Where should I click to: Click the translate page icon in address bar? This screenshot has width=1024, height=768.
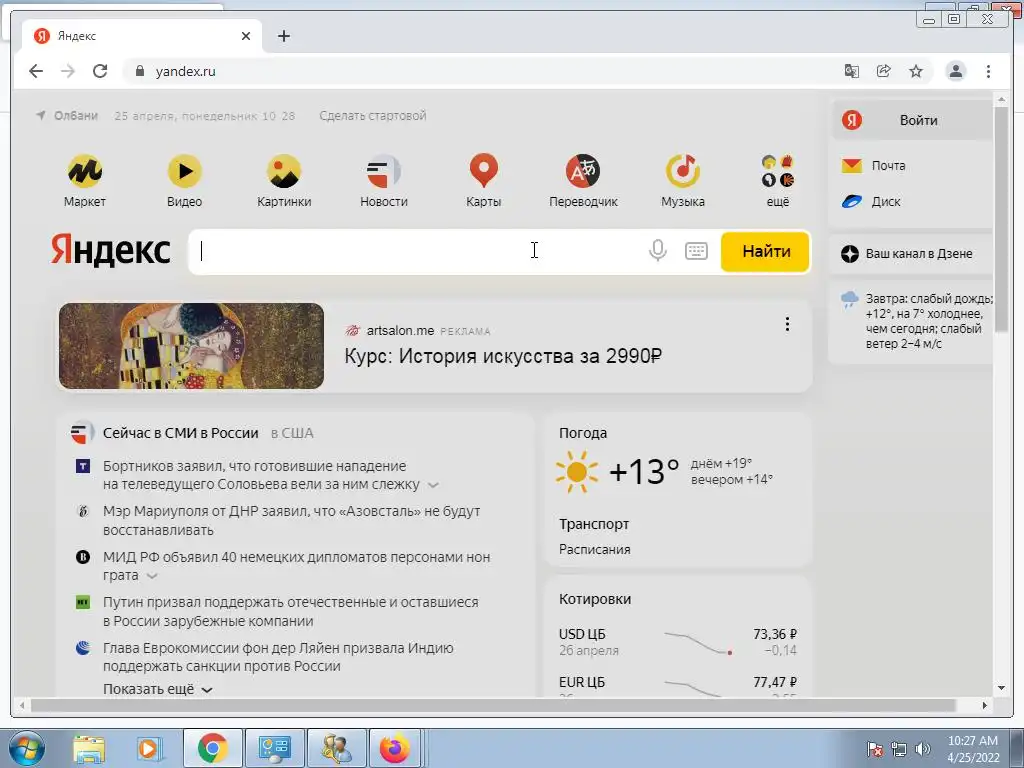click(x=852, y=71)
